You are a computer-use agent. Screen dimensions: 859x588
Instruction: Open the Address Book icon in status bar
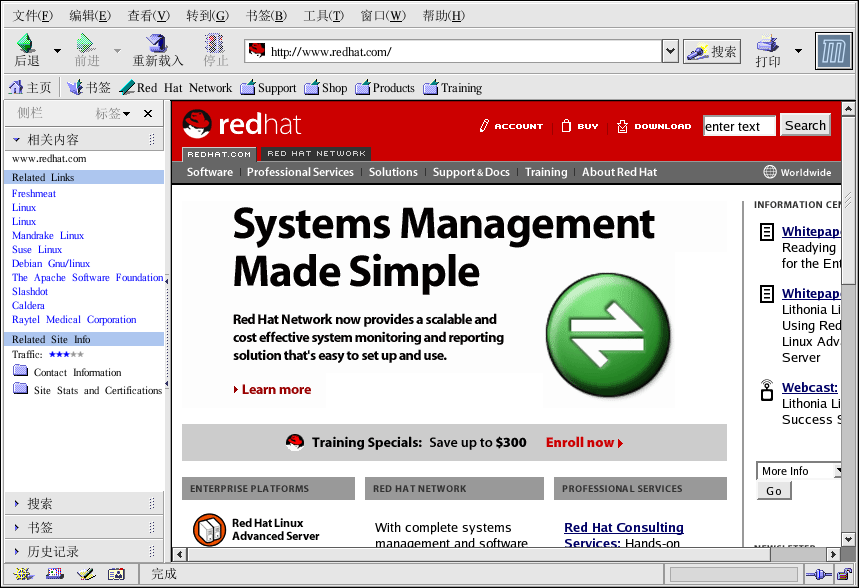coord(116,574)
